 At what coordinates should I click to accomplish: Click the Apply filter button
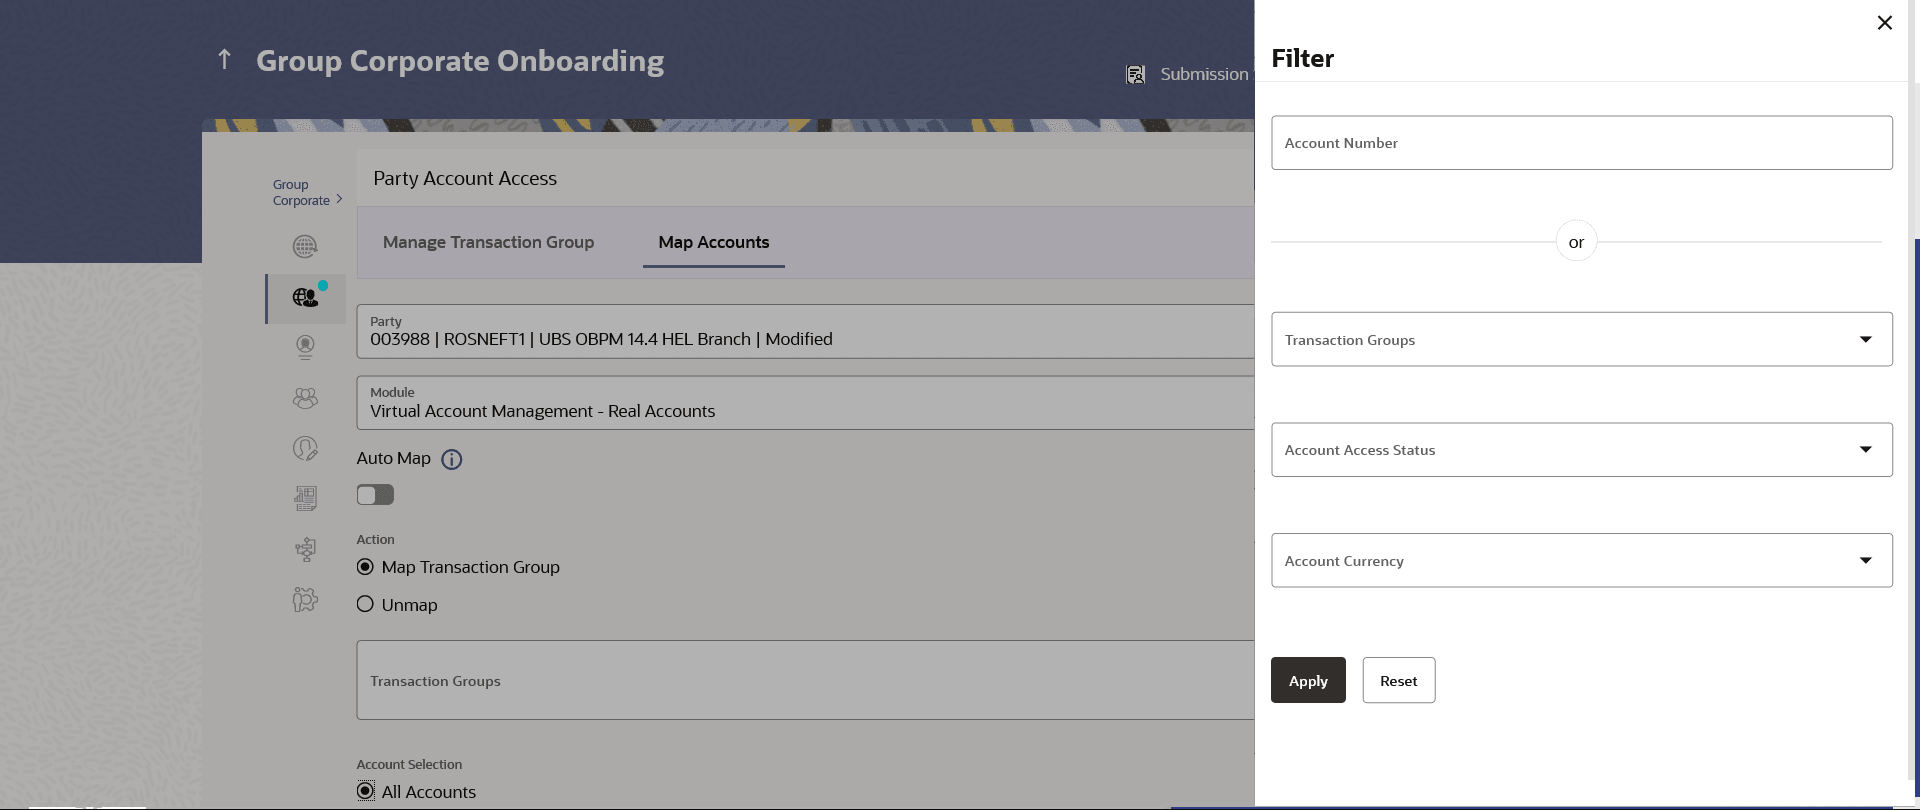click(x=1308, y=680)
